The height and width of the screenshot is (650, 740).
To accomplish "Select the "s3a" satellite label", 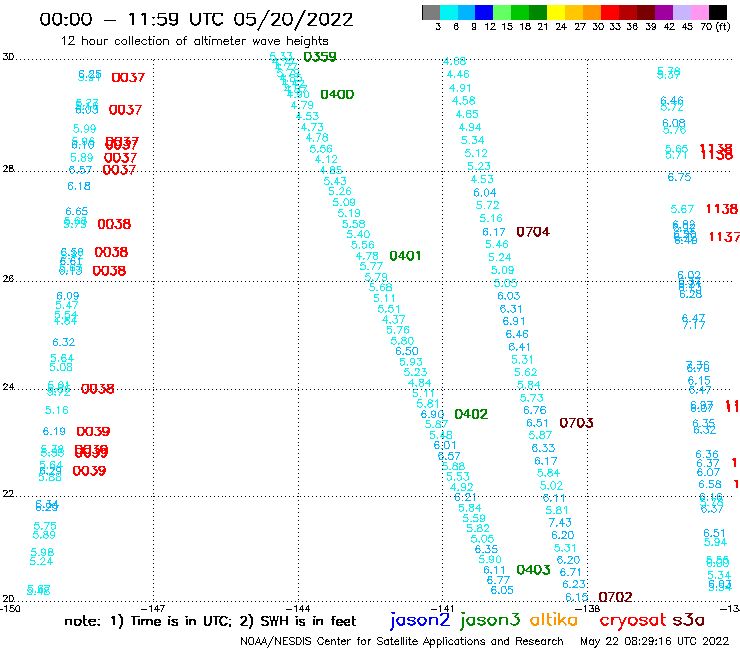I will point(689,620).
